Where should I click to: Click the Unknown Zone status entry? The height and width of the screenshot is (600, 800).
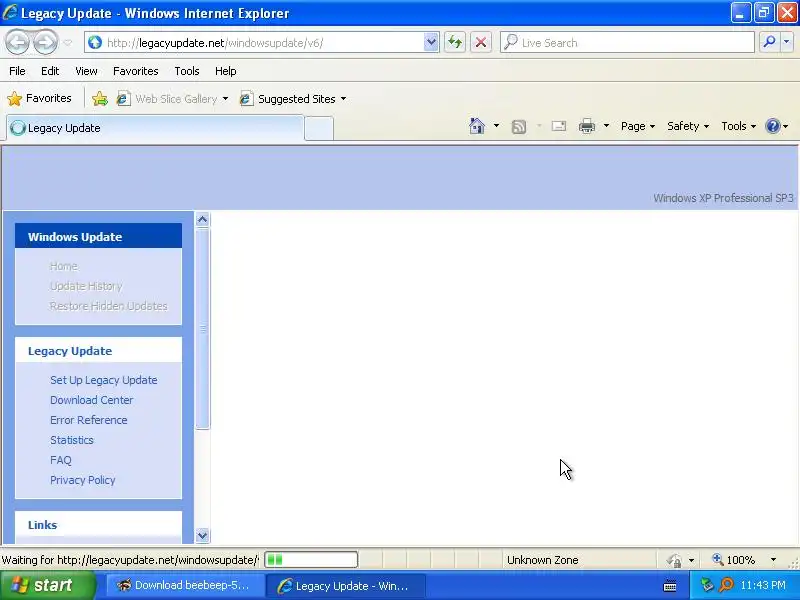coord(542,560)
